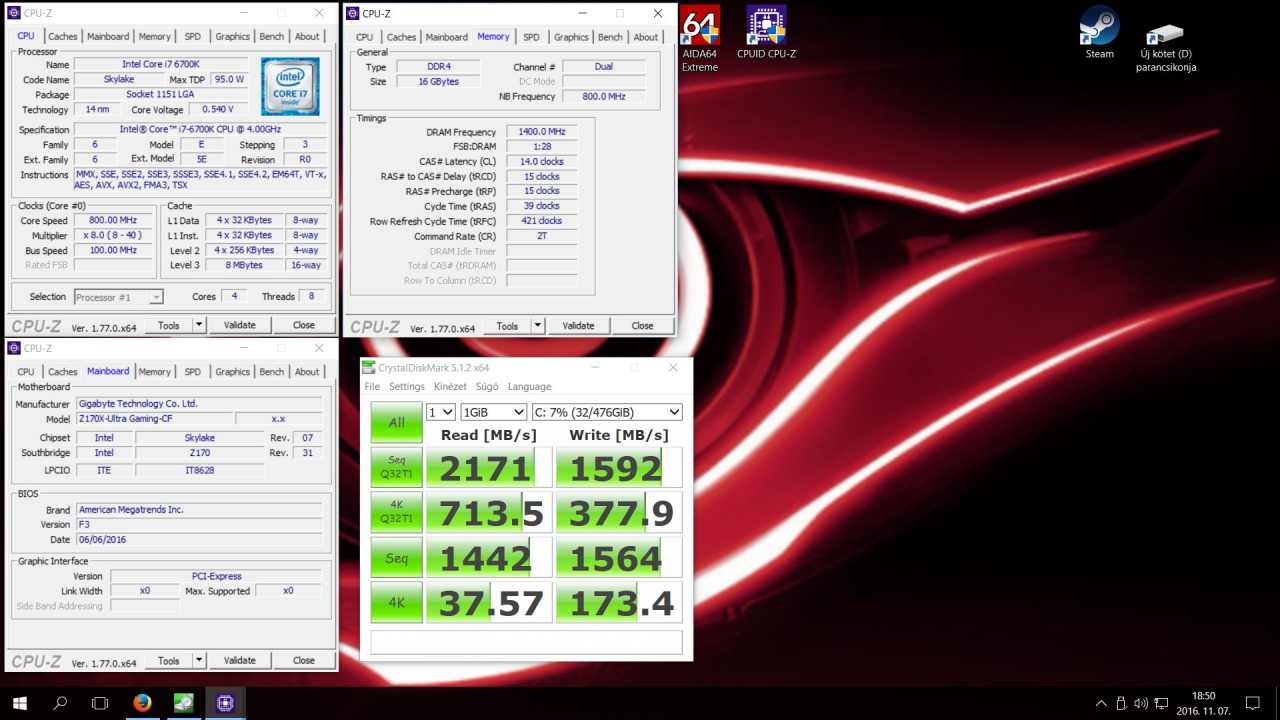Switch to CPU-Z taskbar icon
The image size is (1280, 720).
(x=225, y=703)
